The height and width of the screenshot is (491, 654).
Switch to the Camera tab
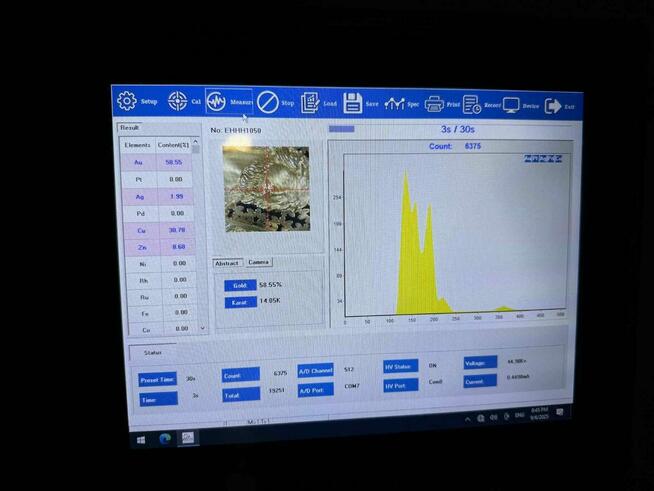pos(258,262)
